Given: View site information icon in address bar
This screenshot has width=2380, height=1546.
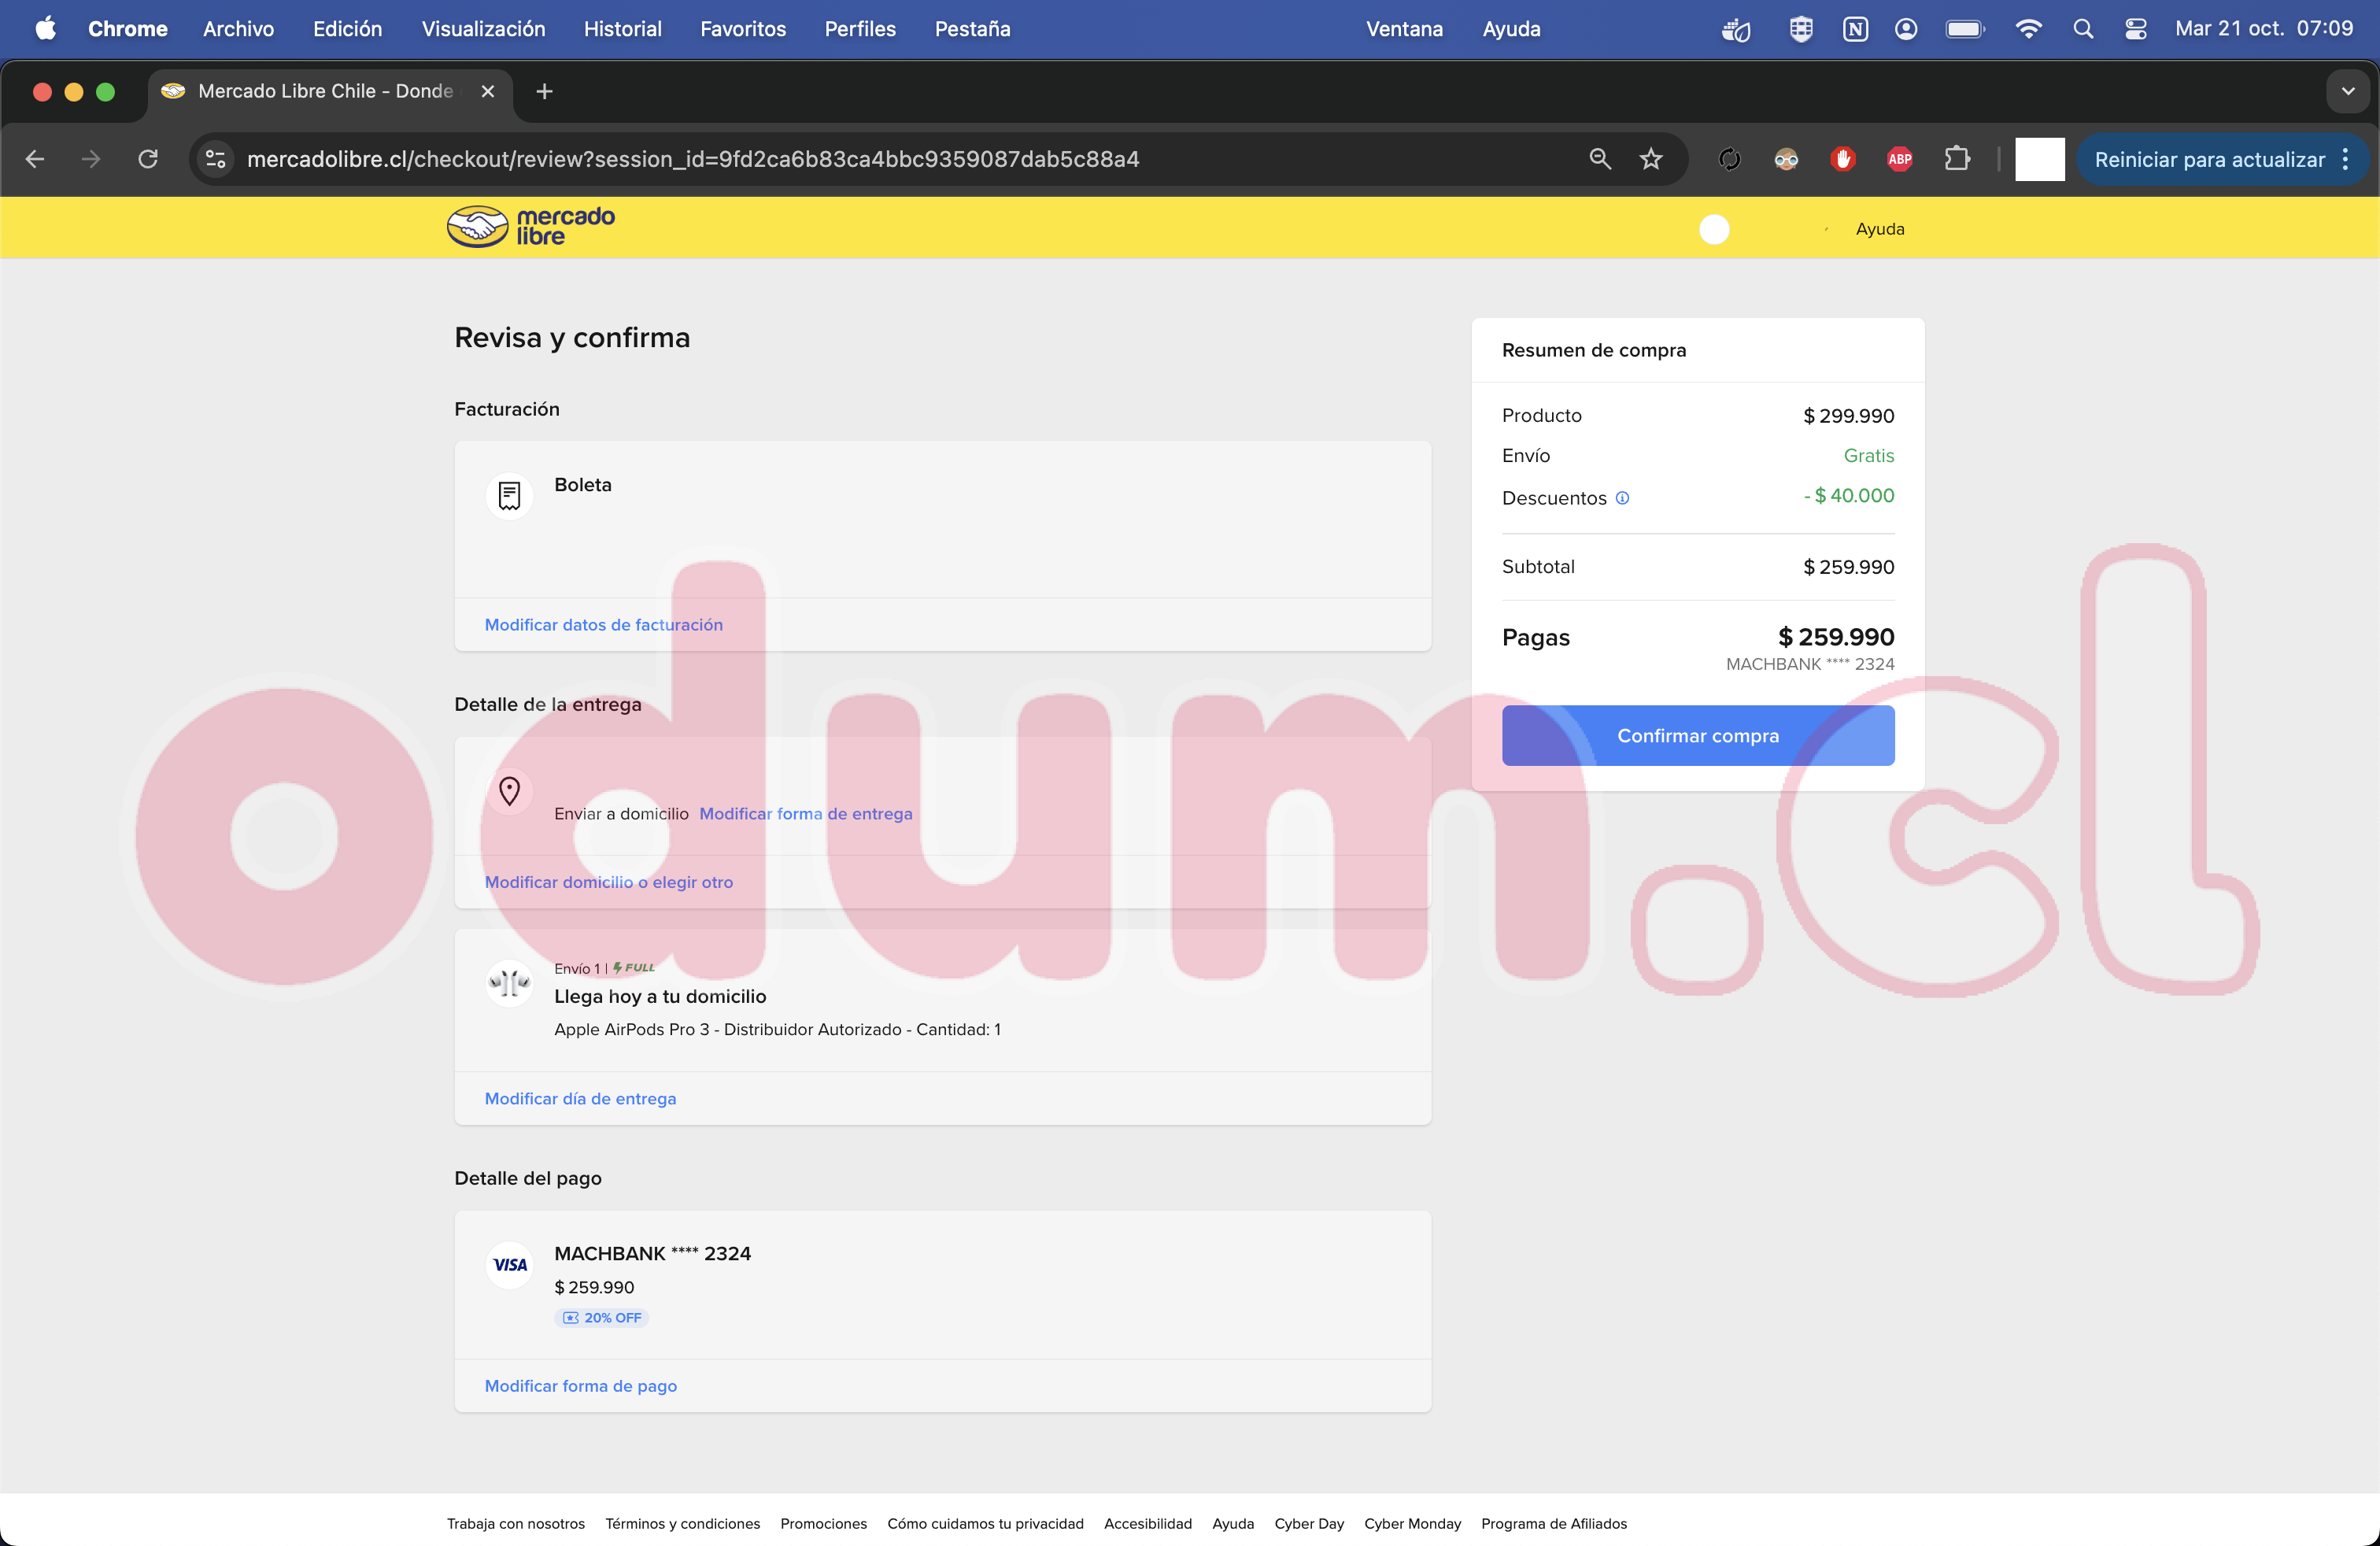Looking at the screenshot, I should [215, 159].
